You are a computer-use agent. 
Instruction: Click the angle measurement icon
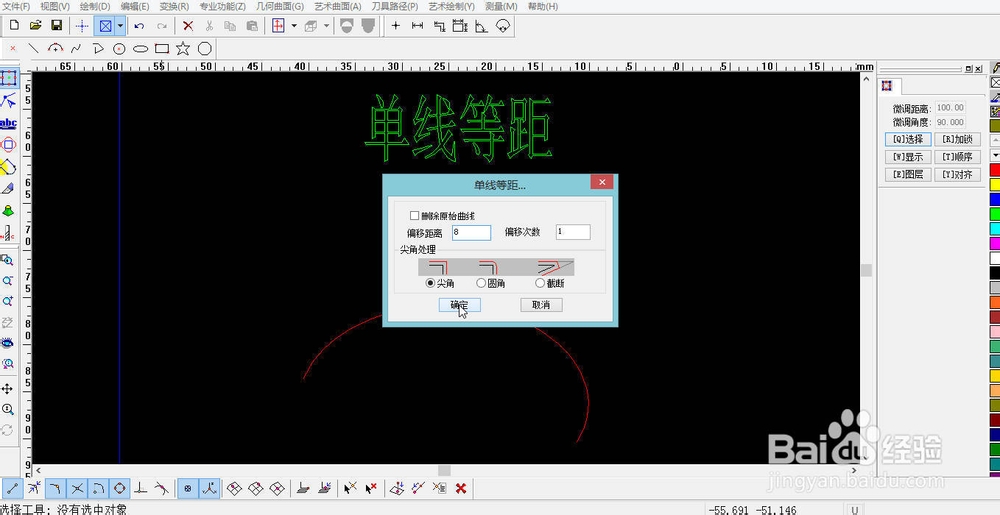click(482, 26)
